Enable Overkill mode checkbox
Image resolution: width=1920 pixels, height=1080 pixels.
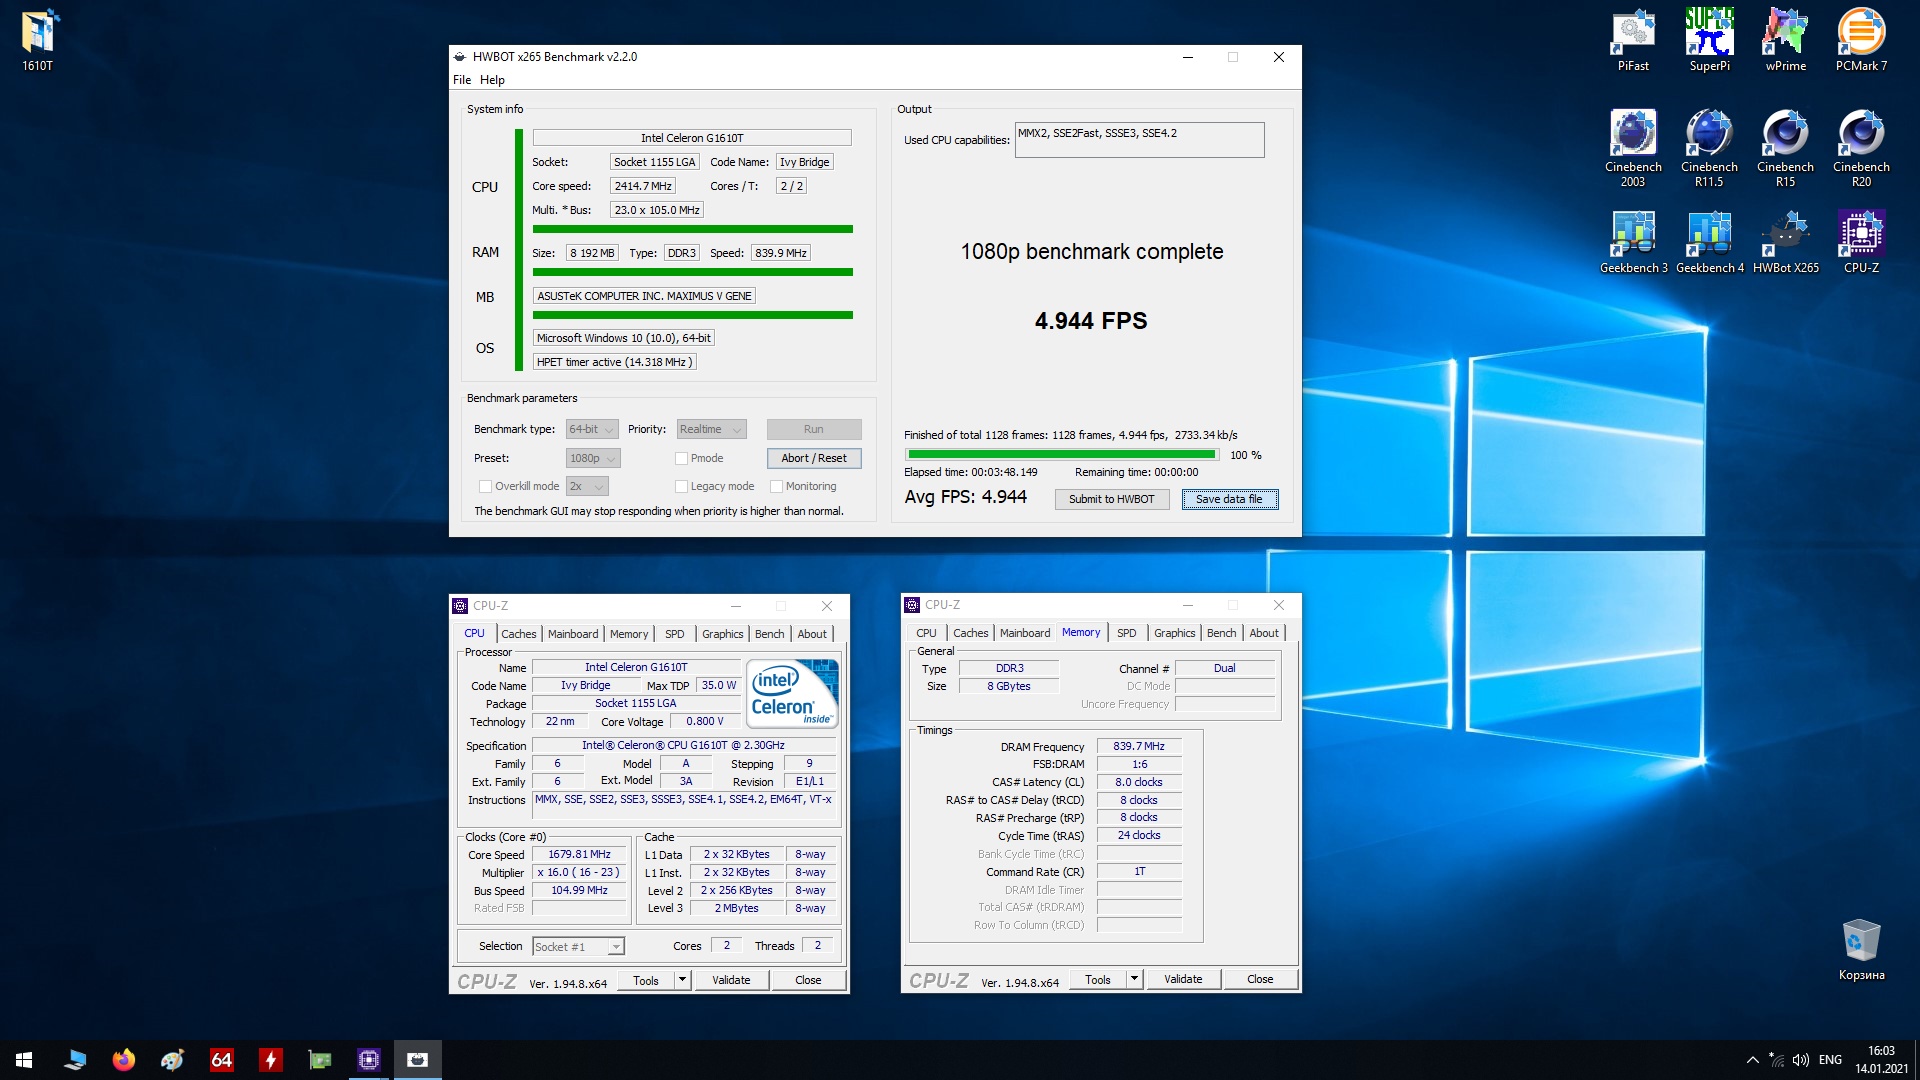click(x=485, y=486)
